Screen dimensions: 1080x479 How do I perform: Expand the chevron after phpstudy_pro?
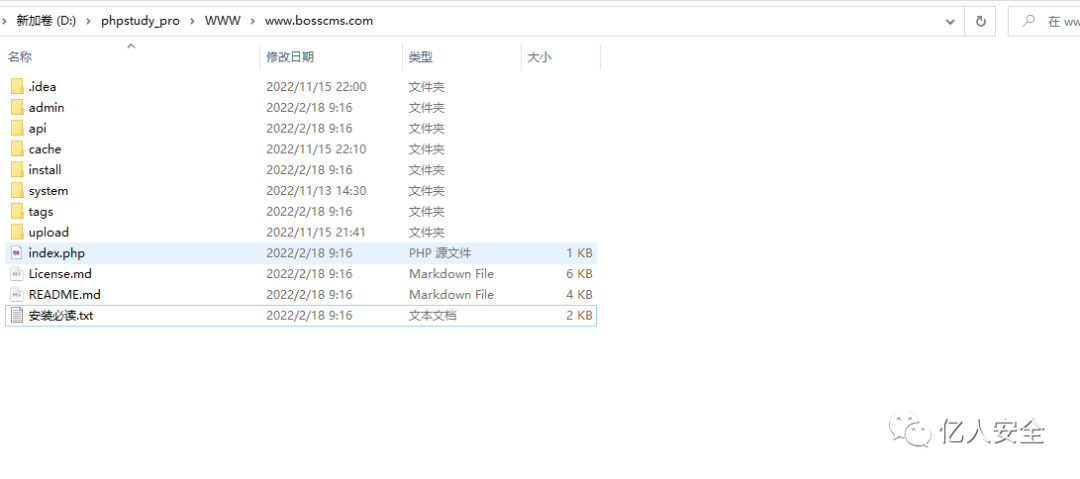(192, 21)
